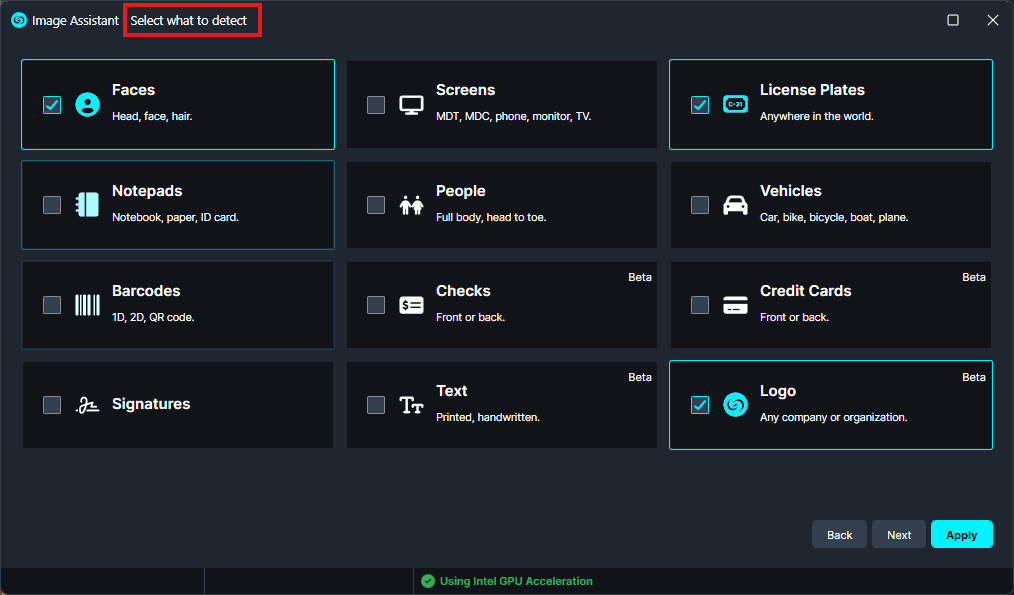Image resolution: width=1014 pixels, height=595 pixels.
Task: Click the Image Assistant app logo
Action: (x=18, y=20)
